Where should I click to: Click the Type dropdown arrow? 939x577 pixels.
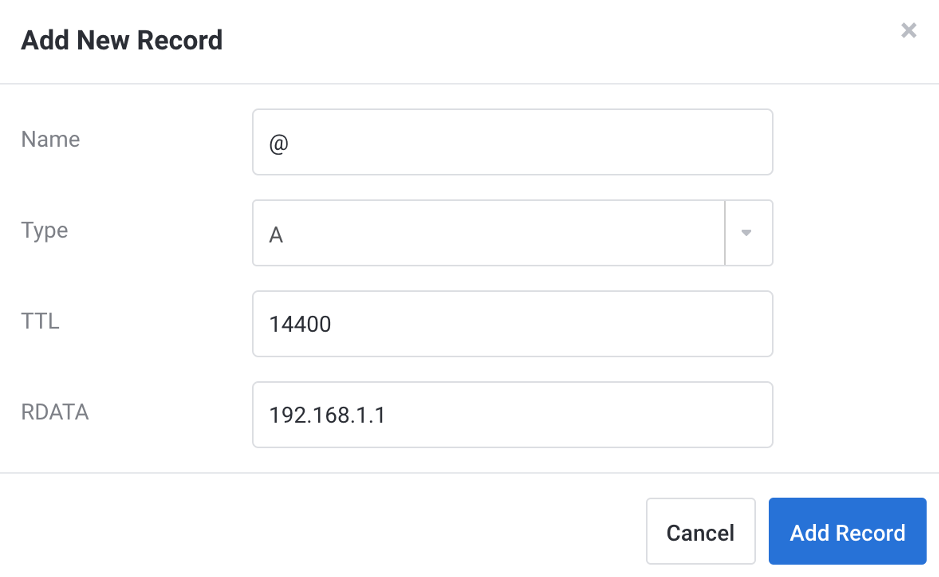tap(746, 233)
